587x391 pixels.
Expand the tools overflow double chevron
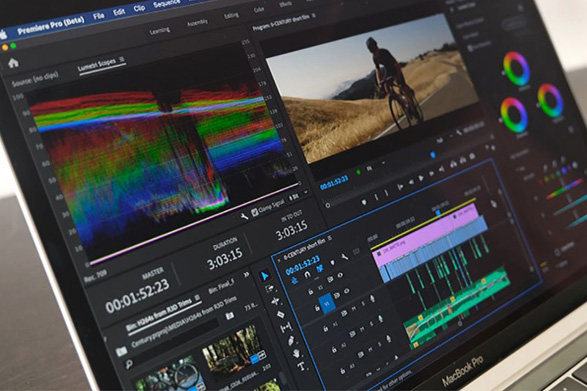[246, 275]
